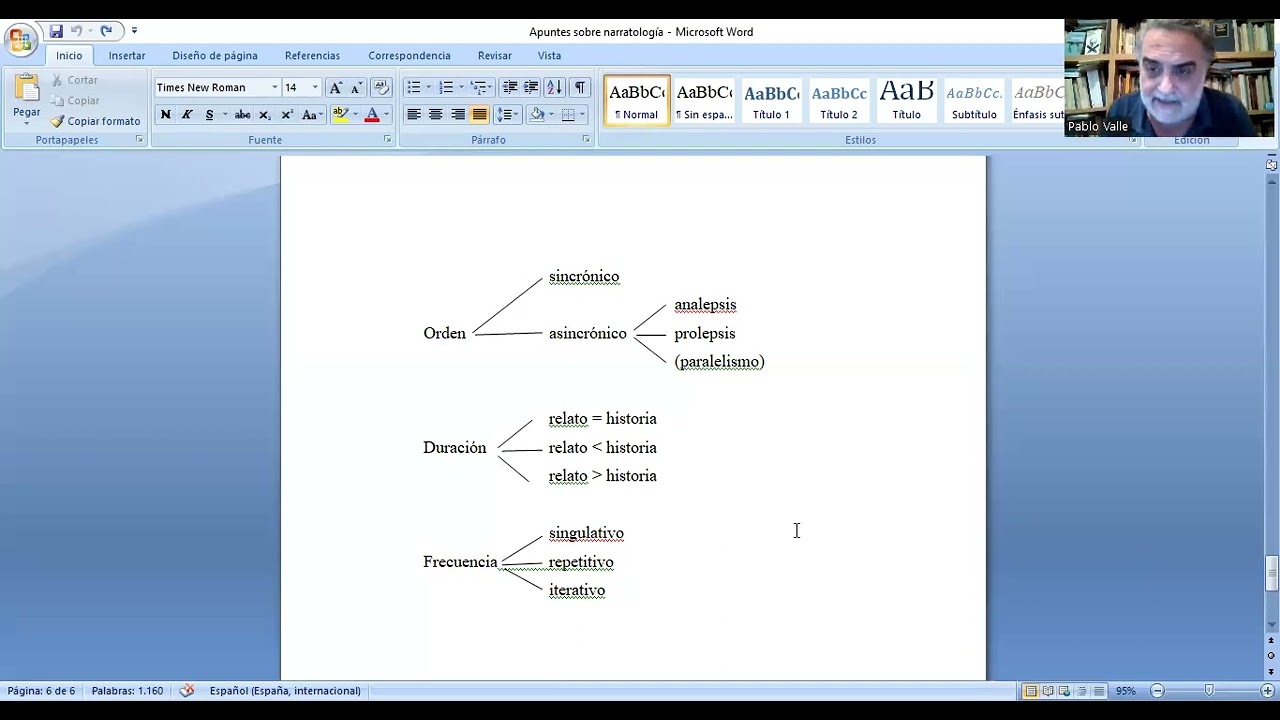Viewport: 1280px width, 720px height.
Task: Switch to full screen reading view
Action: [x=1047, y=691]
